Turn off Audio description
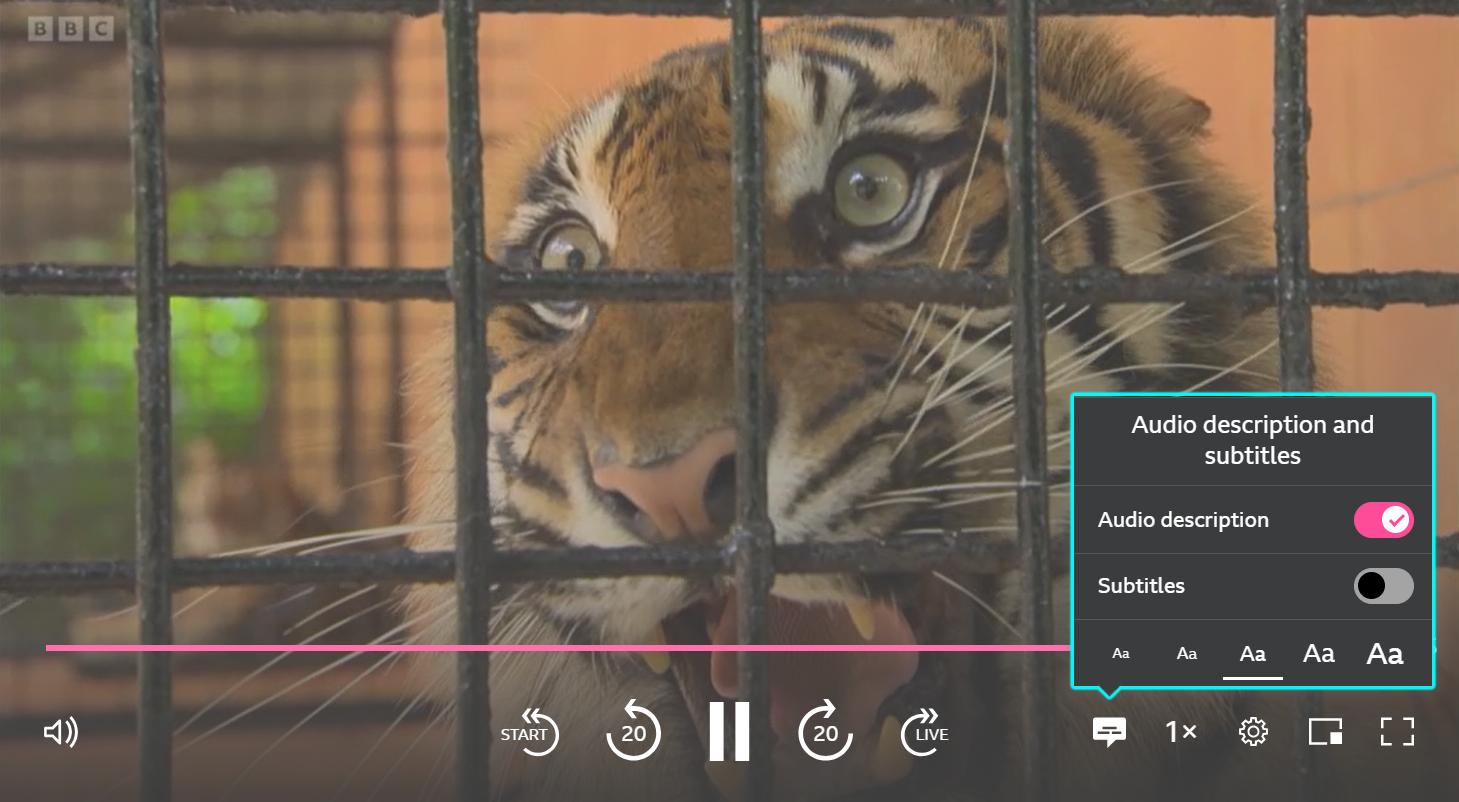The height and width of the screenshot is (802, 1459). (x=1384, y=520)
